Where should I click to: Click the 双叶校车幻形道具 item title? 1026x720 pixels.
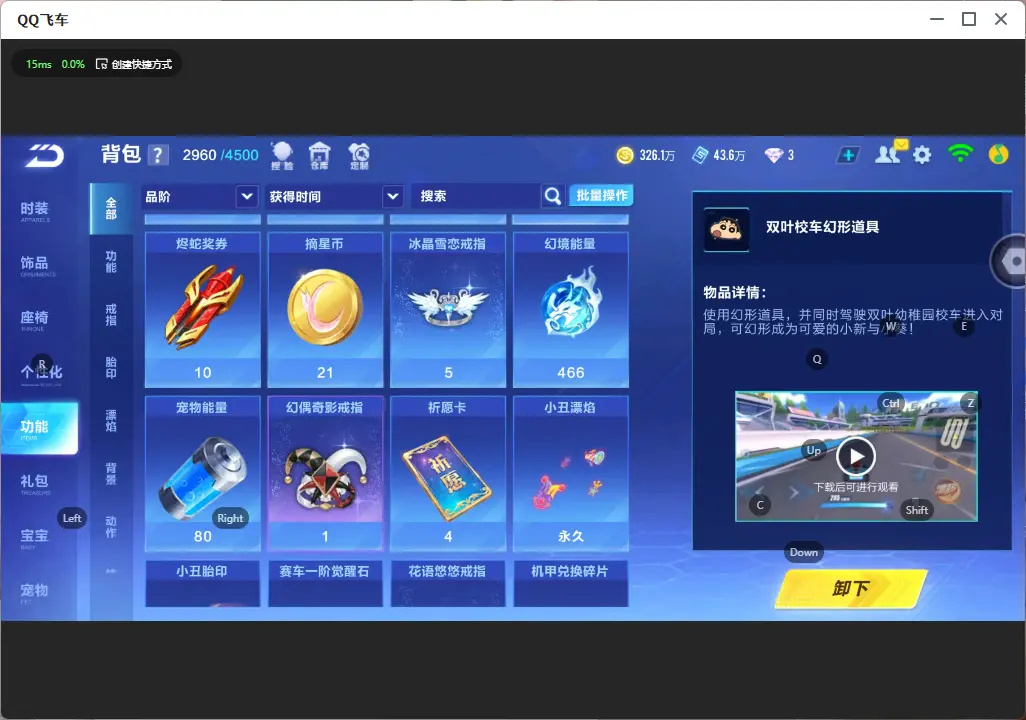(x=823, y=227)
